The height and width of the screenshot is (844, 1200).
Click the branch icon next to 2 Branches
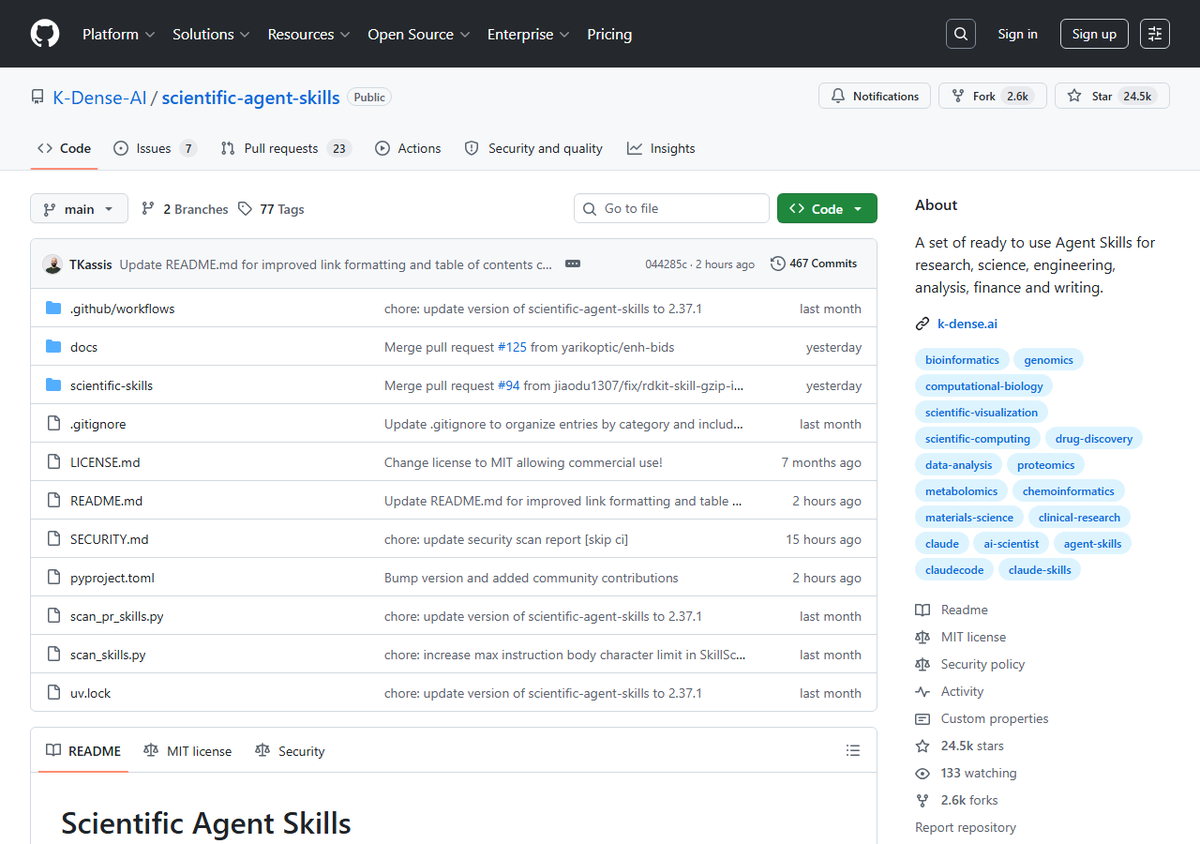148,209
